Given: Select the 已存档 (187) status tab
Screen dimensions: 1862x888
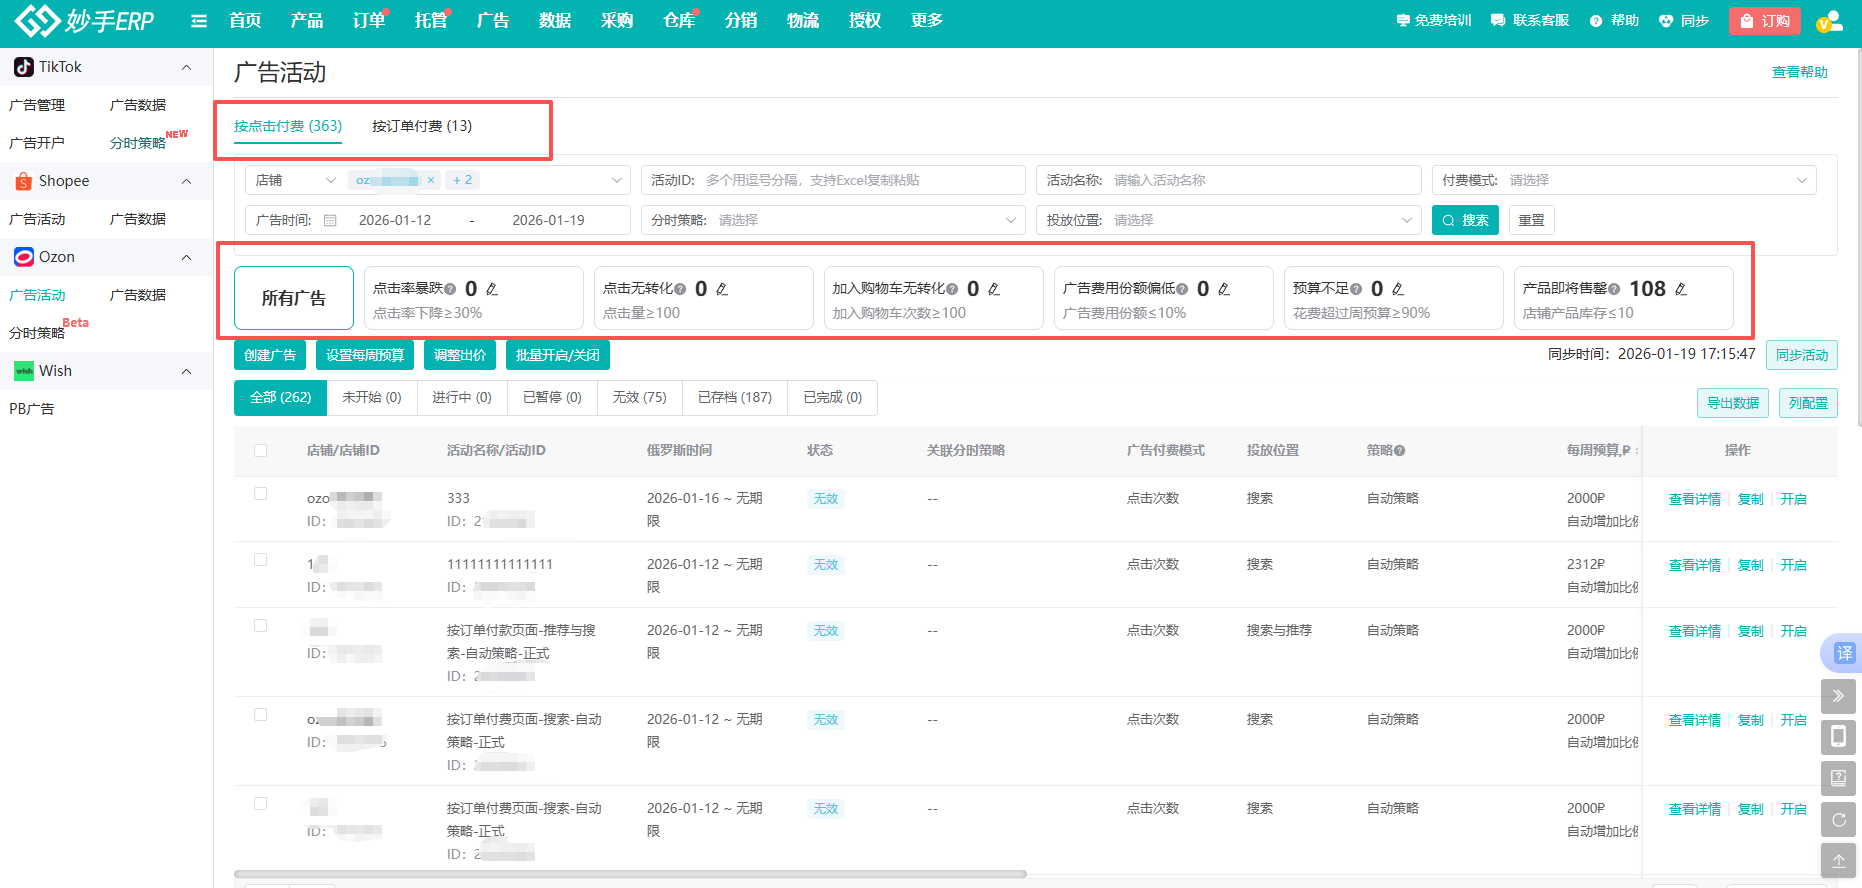Looking at the screenshot, I should (734, 397).
